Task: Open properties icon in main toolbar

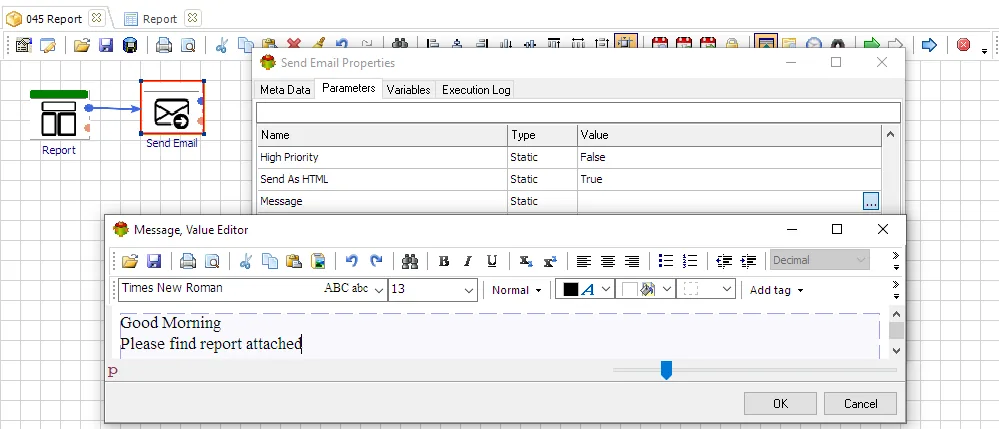Action: (x=24, y=45)
